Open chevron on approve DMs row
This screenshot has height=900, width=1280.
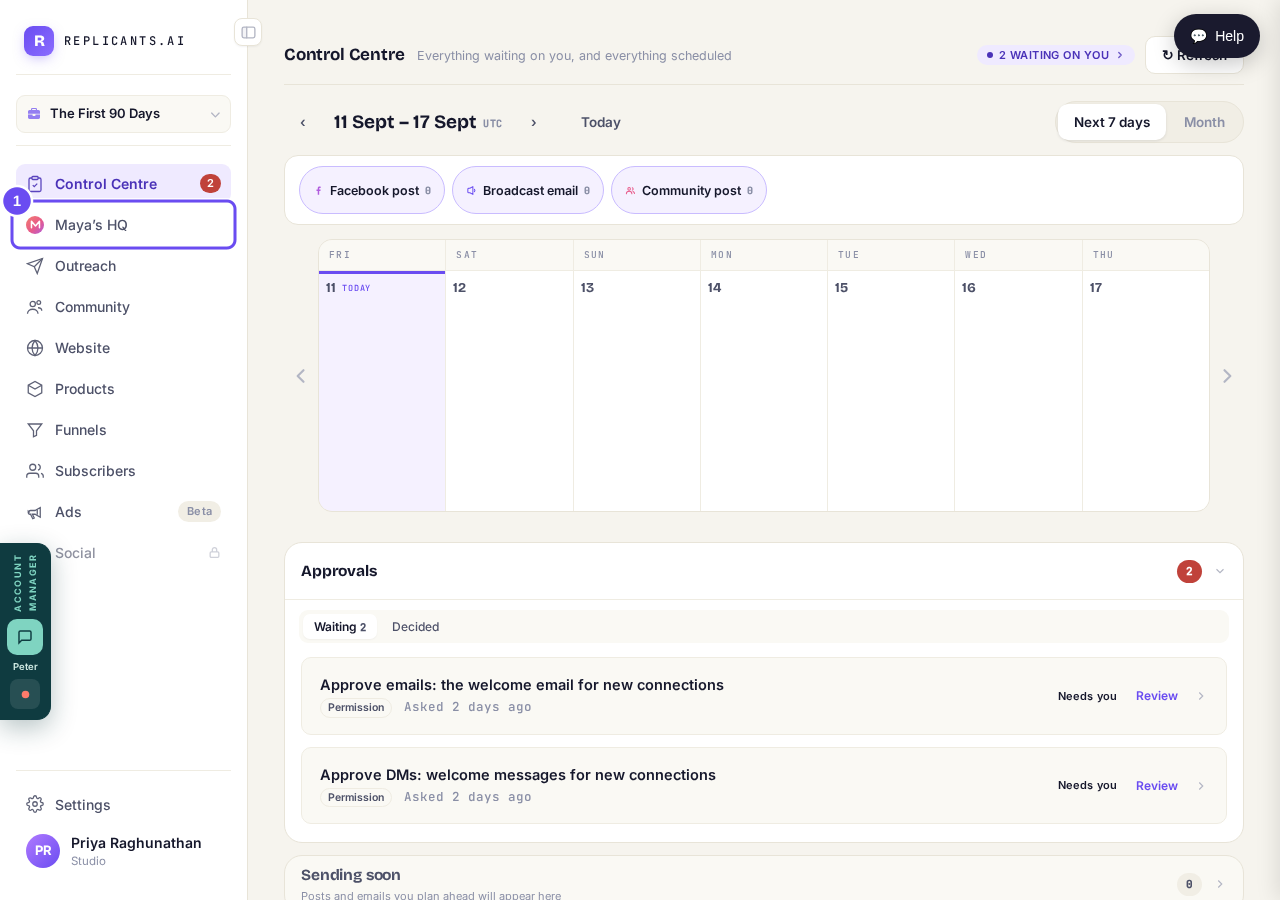pos(1201,786)
